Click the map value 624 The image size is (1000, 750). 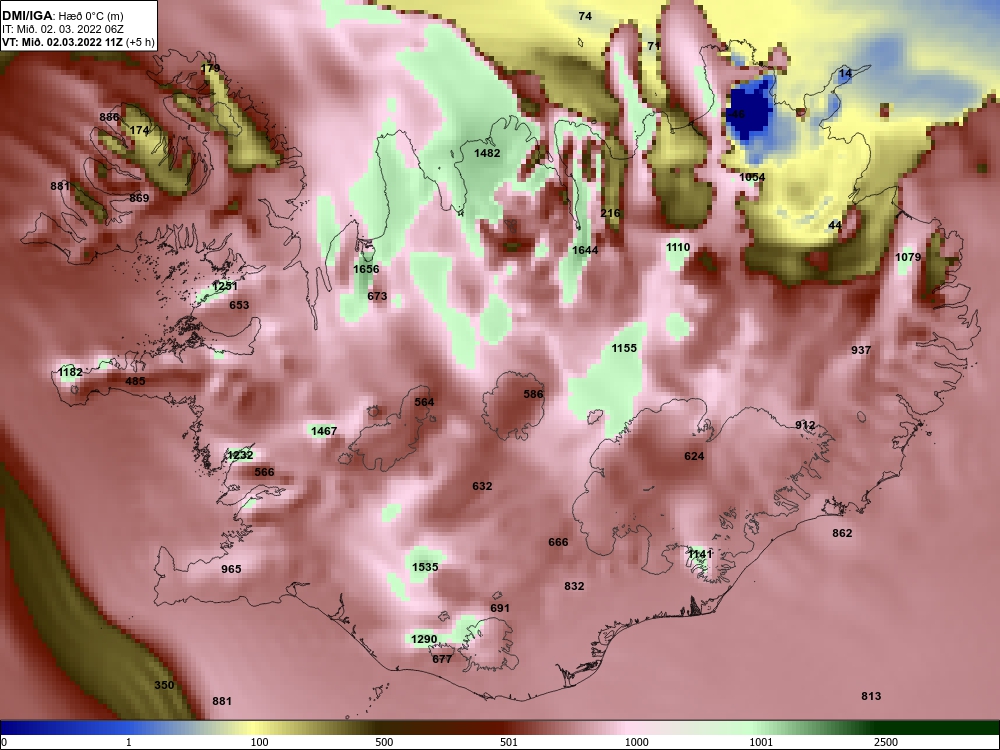694,456
